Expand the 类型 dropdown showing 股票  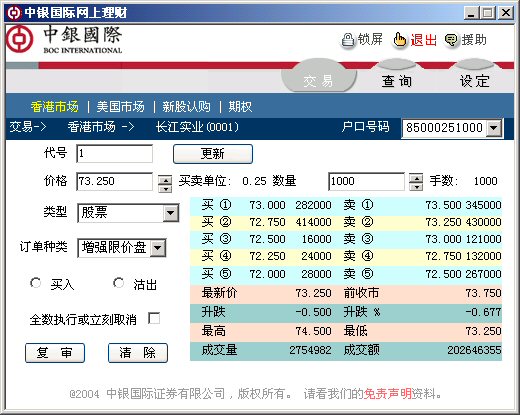pyautogui.click(x=171, y=213)
